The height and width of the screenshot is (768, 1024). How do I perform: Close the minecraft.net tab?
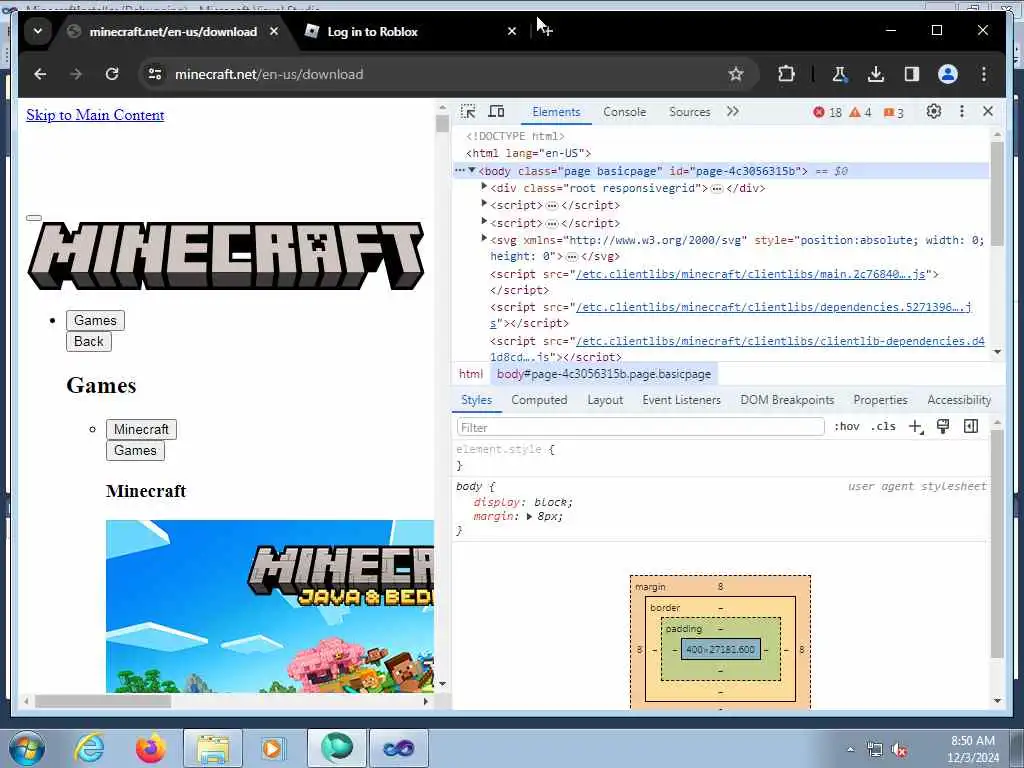(274, 31)
